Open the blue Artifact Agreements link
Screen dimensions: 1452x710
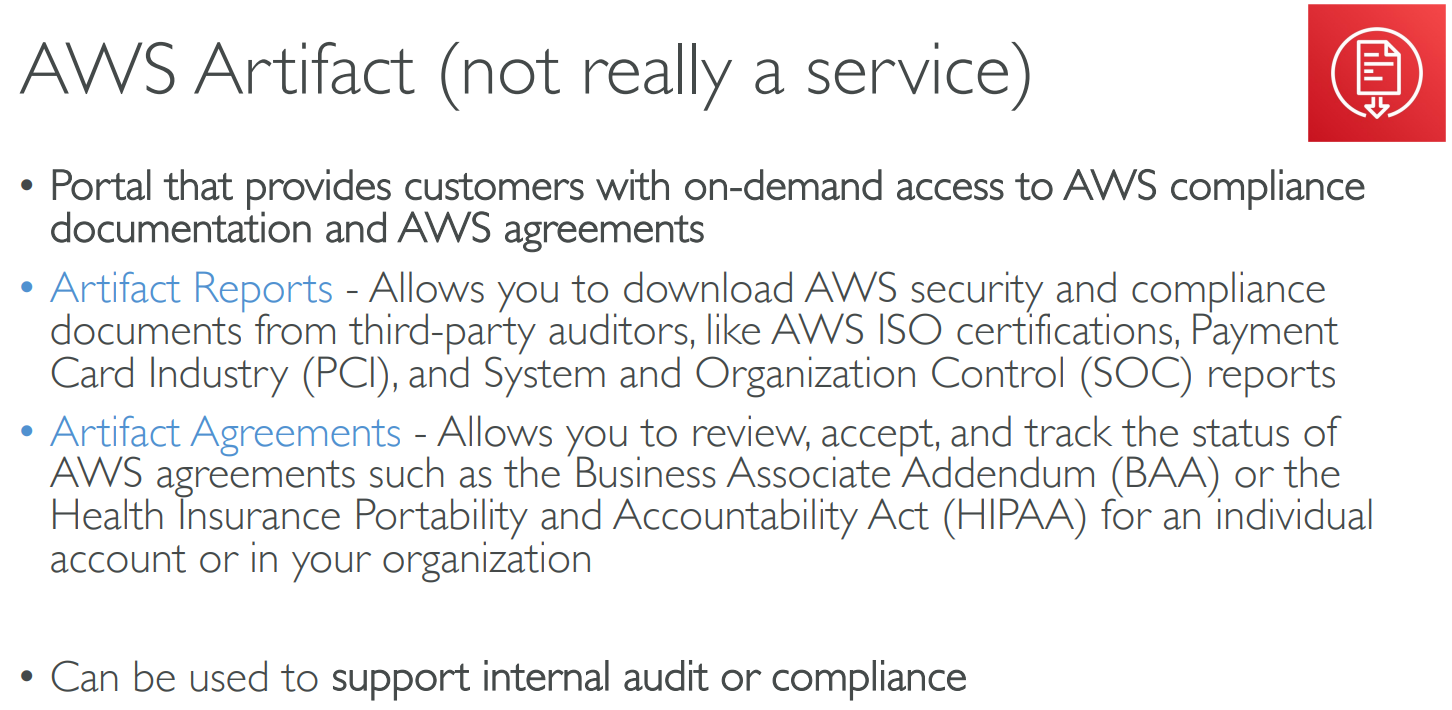225,432
